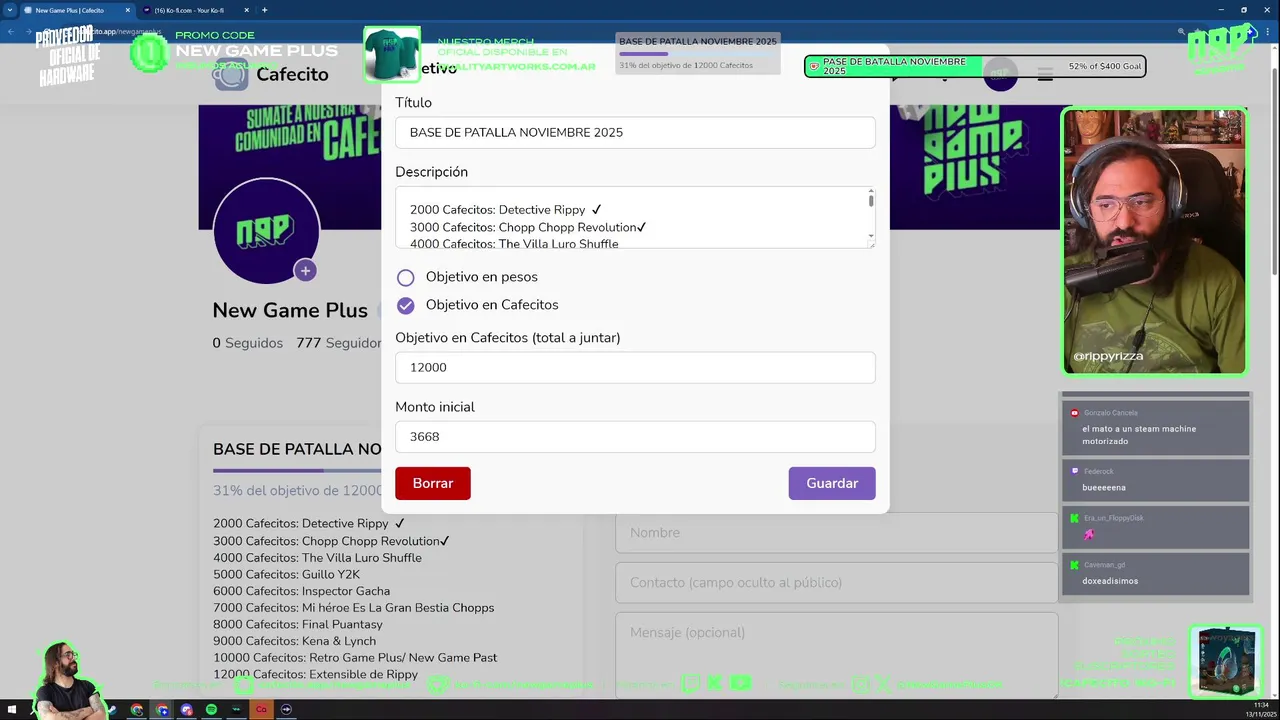Open the first Chrome icon in taskbar
This screenshot has height=720, width=1280.
click(x=137, y=709)
